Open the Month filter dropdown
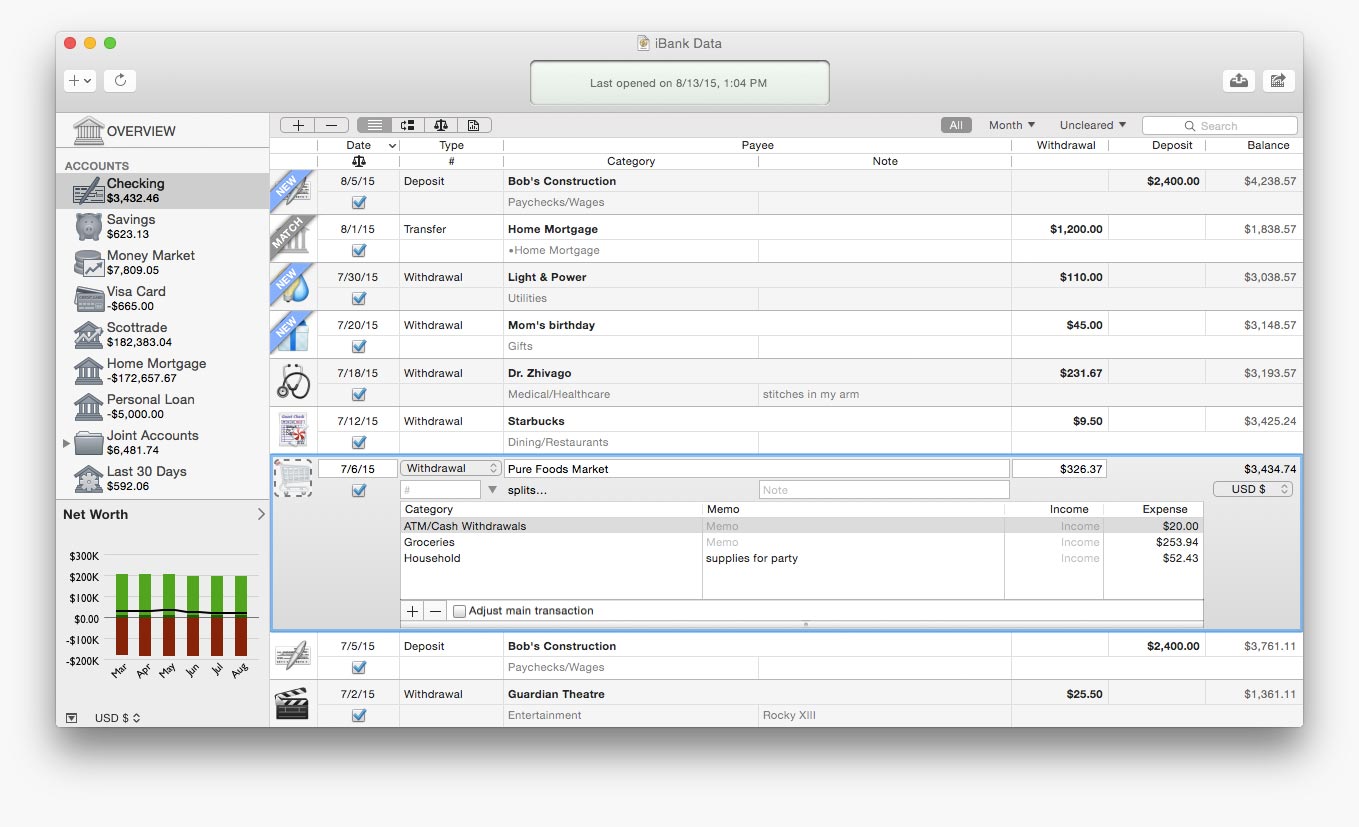The width and height of the screenshot is (1359, 827). coord(1011,125)
